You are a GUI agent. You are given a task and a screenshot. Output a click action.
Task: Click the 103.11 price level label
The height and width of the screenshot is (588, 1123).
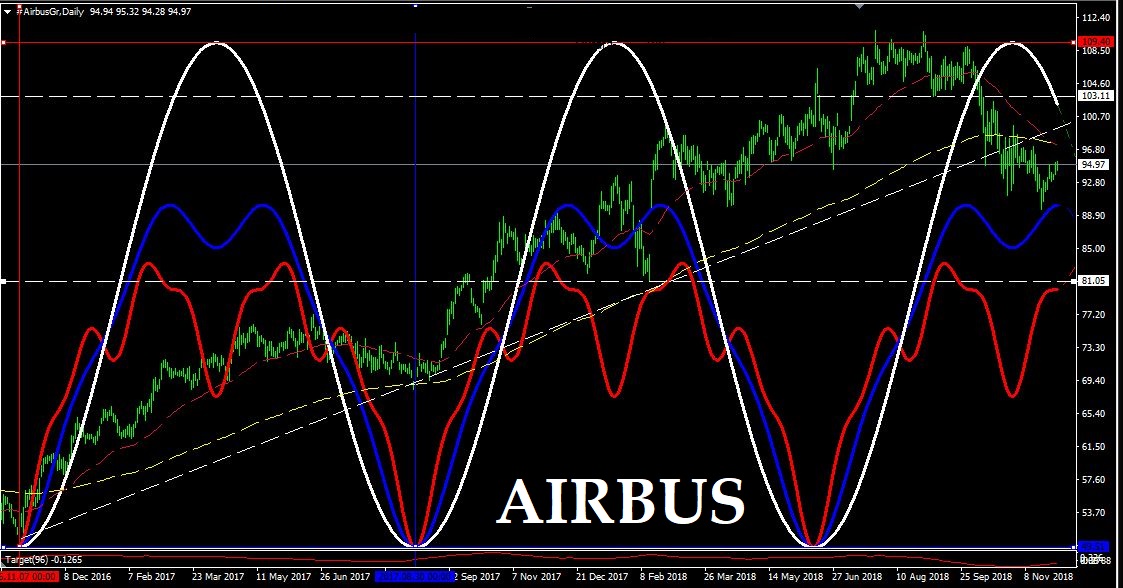tap(1094, 96)
